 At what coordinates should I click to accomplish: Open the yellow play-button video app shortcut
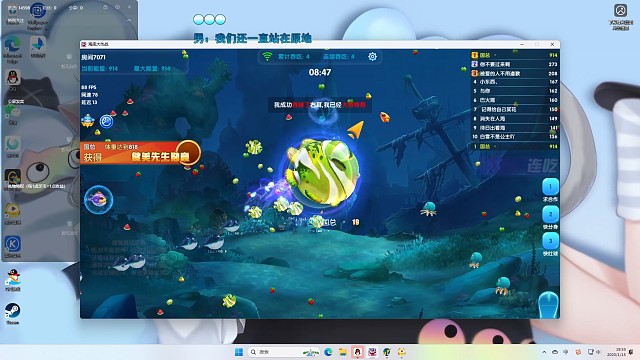point(13,213)
